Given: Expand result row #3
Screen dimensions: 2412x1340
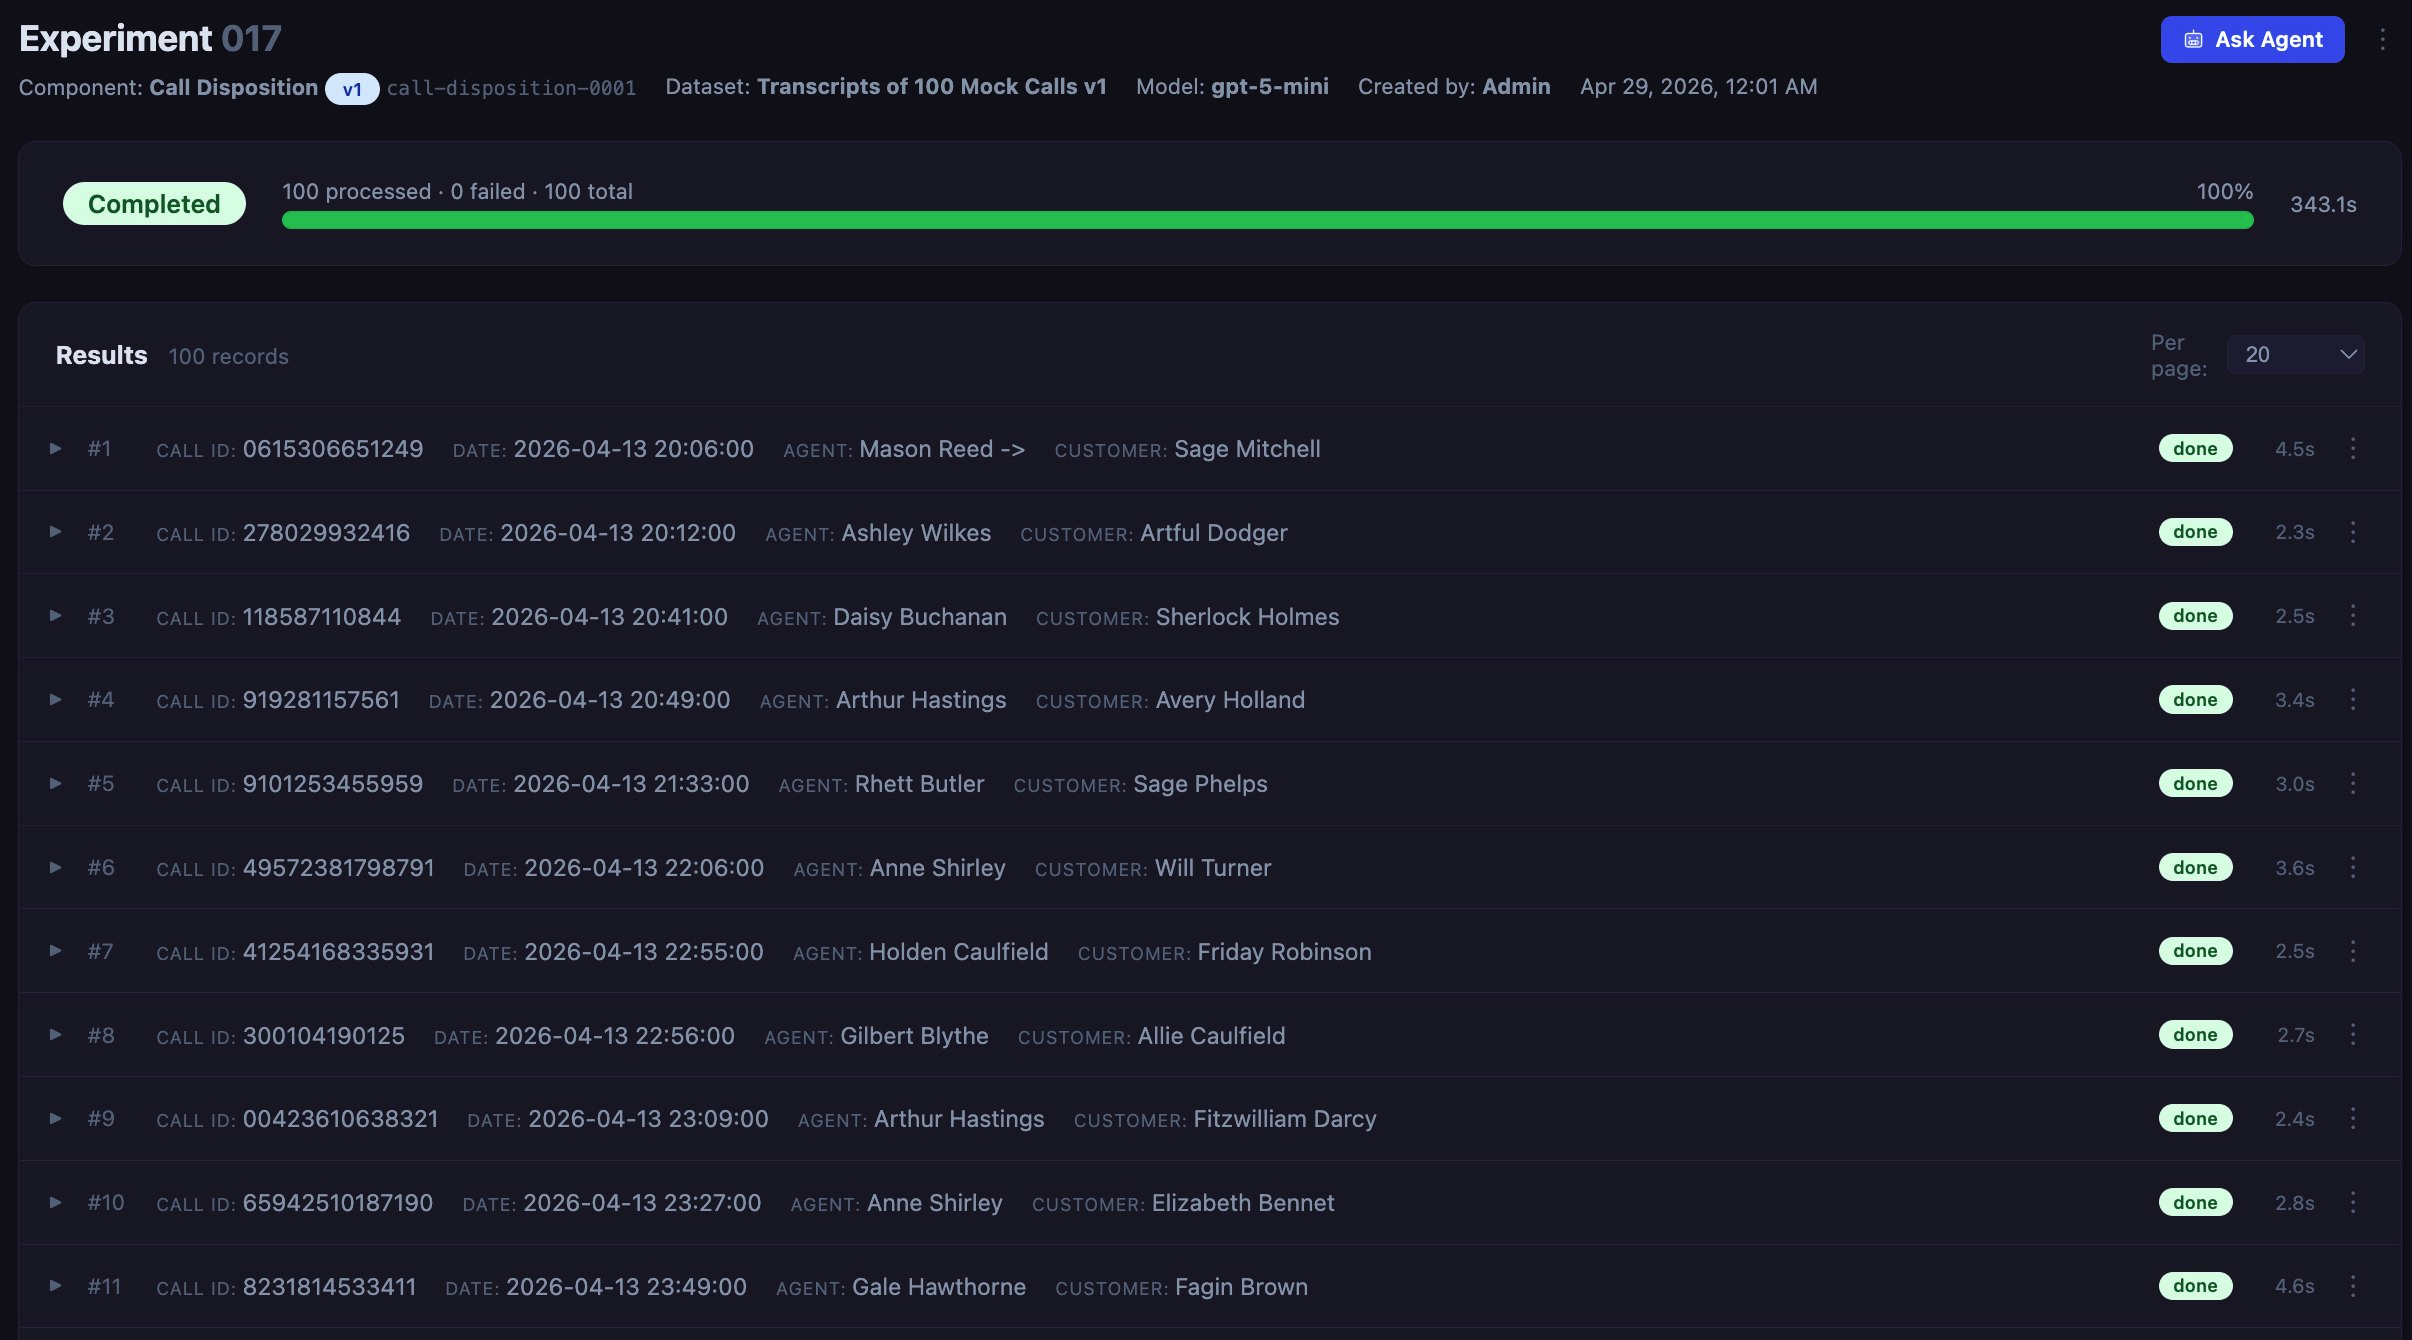Looking at the screenshot, I should click(x=56, y=616).
